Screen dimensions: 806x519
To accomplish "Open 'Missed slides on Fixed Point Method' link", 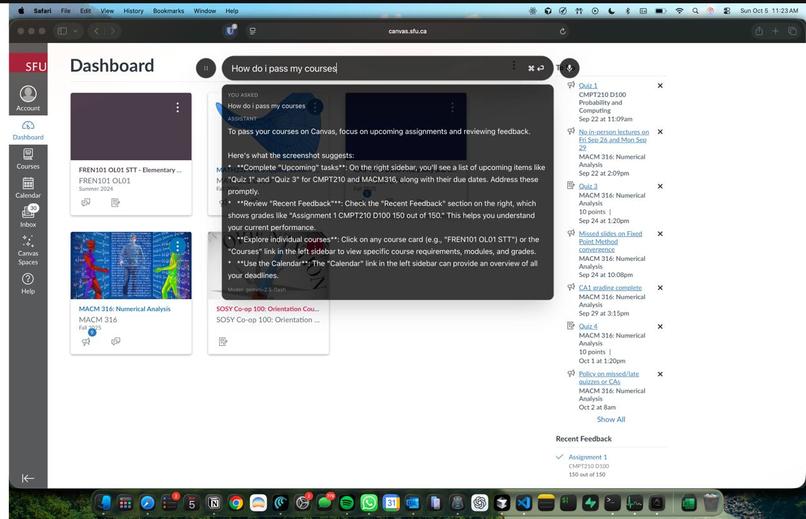I will point(610,241).
